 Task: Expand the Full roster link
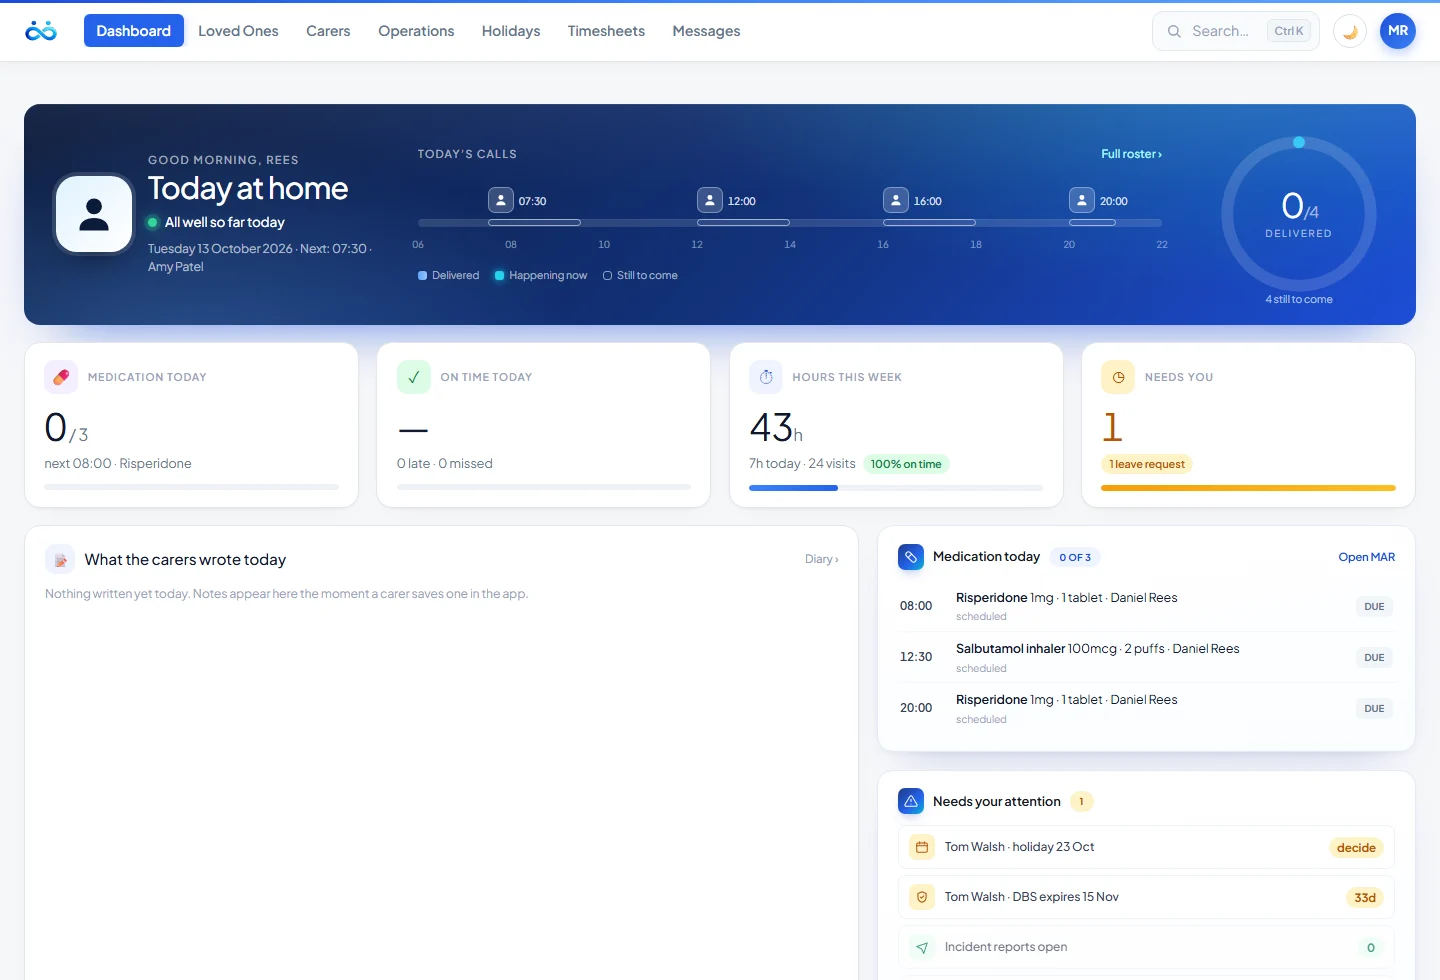pos(1131,154)
